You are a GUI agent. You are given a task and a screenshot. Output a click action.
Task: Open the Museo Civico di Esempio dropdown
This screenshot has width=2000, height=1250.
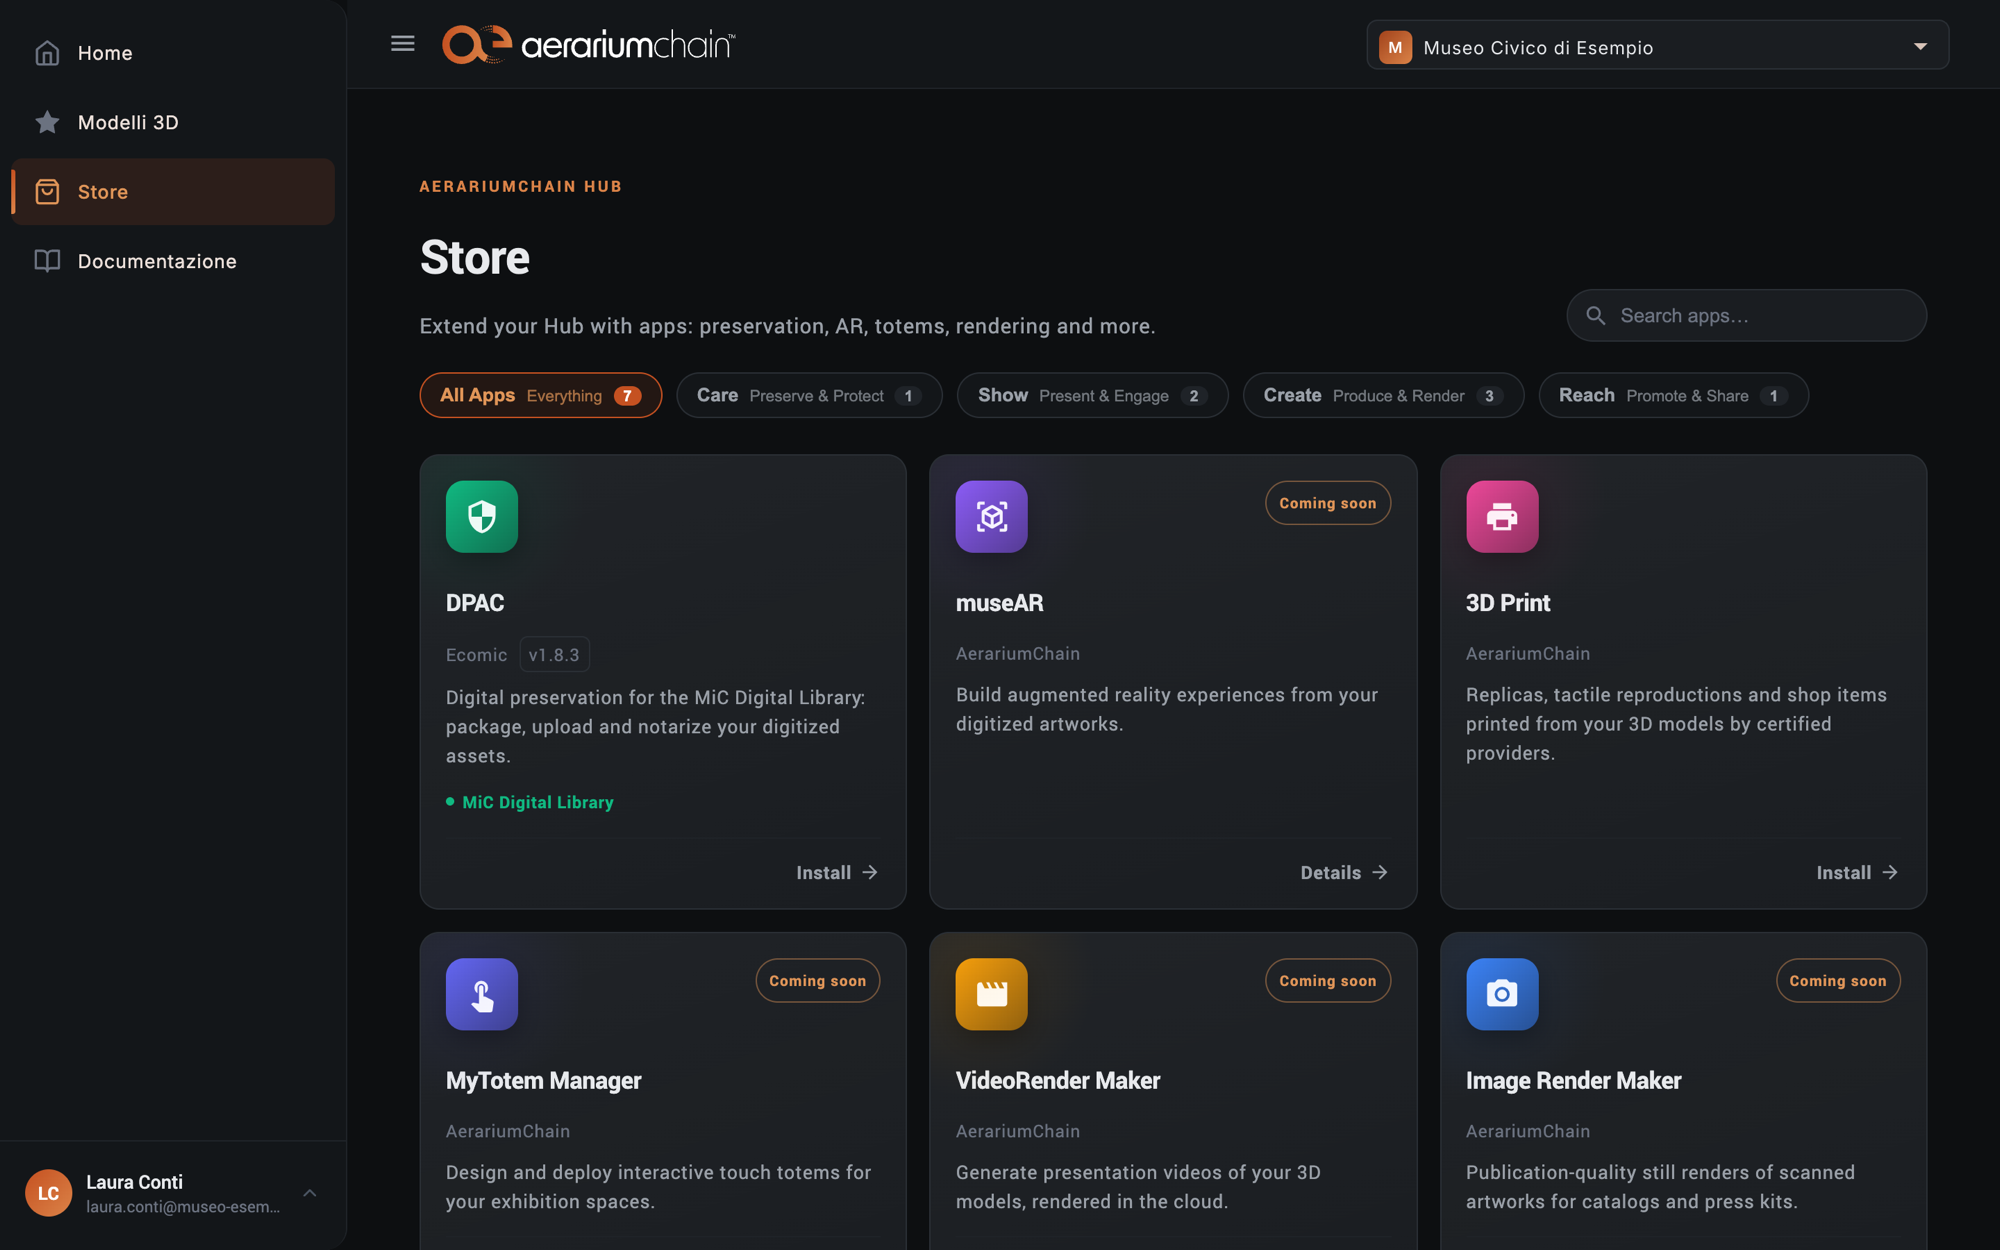click(x=1657, y=46)
